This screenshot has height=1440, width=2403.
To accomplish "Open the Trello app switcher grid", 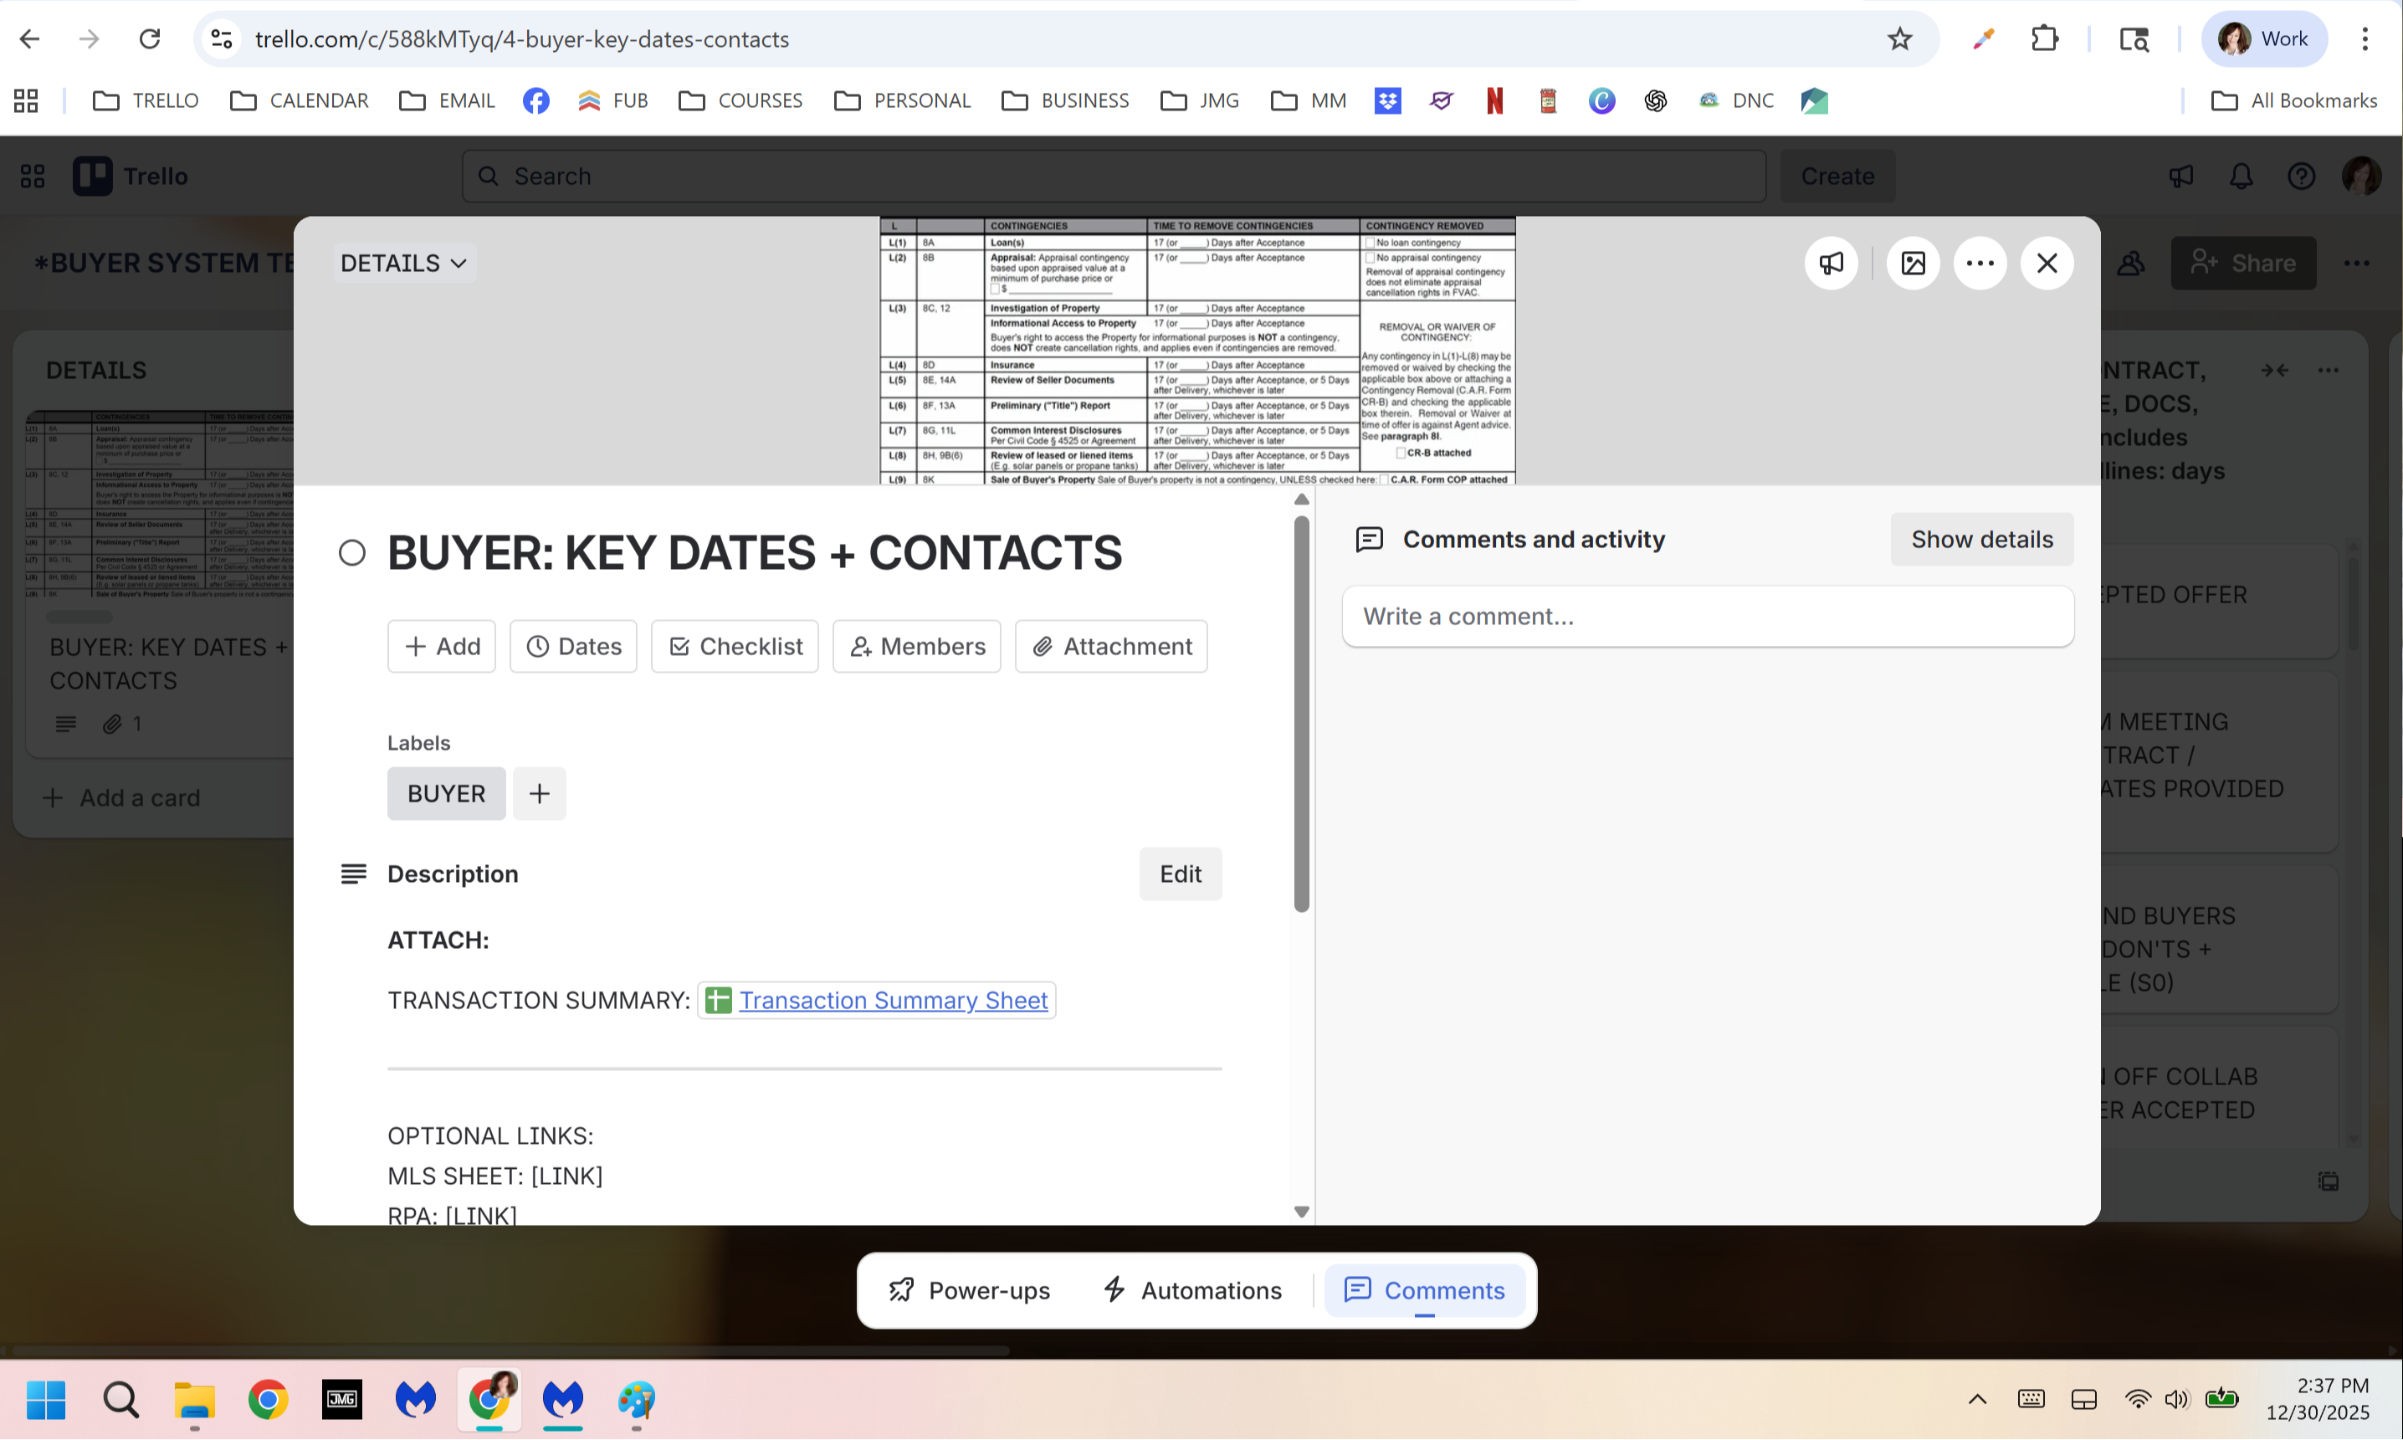I will 32,176.
